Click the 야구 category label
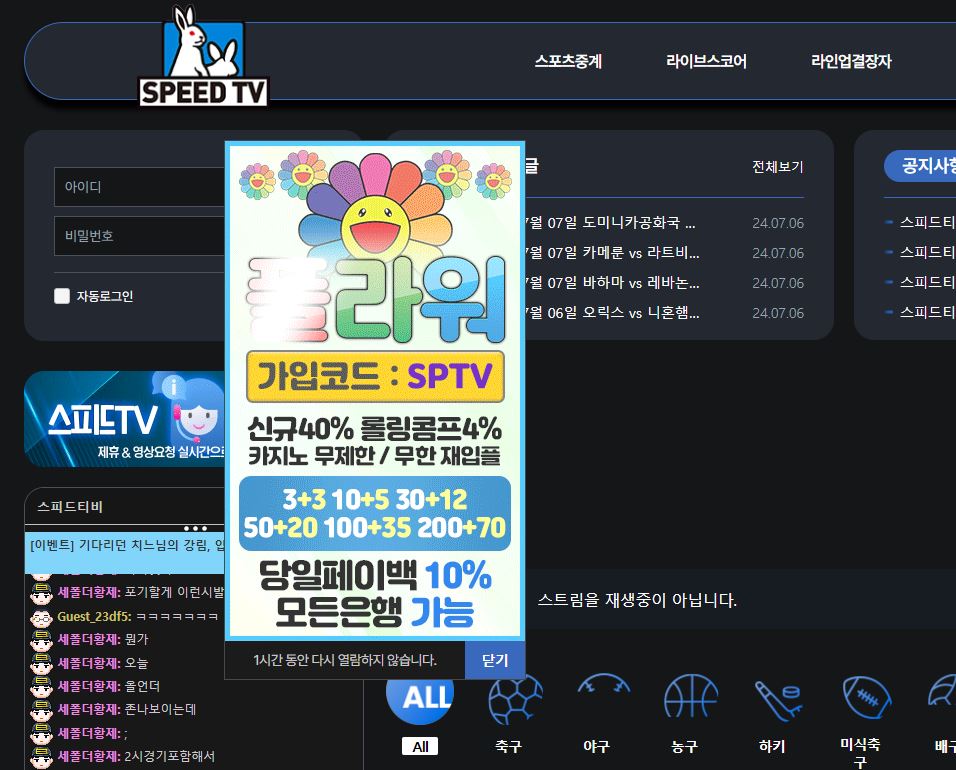The width and height of the screenshot is (956, 770). click(596, 746)
